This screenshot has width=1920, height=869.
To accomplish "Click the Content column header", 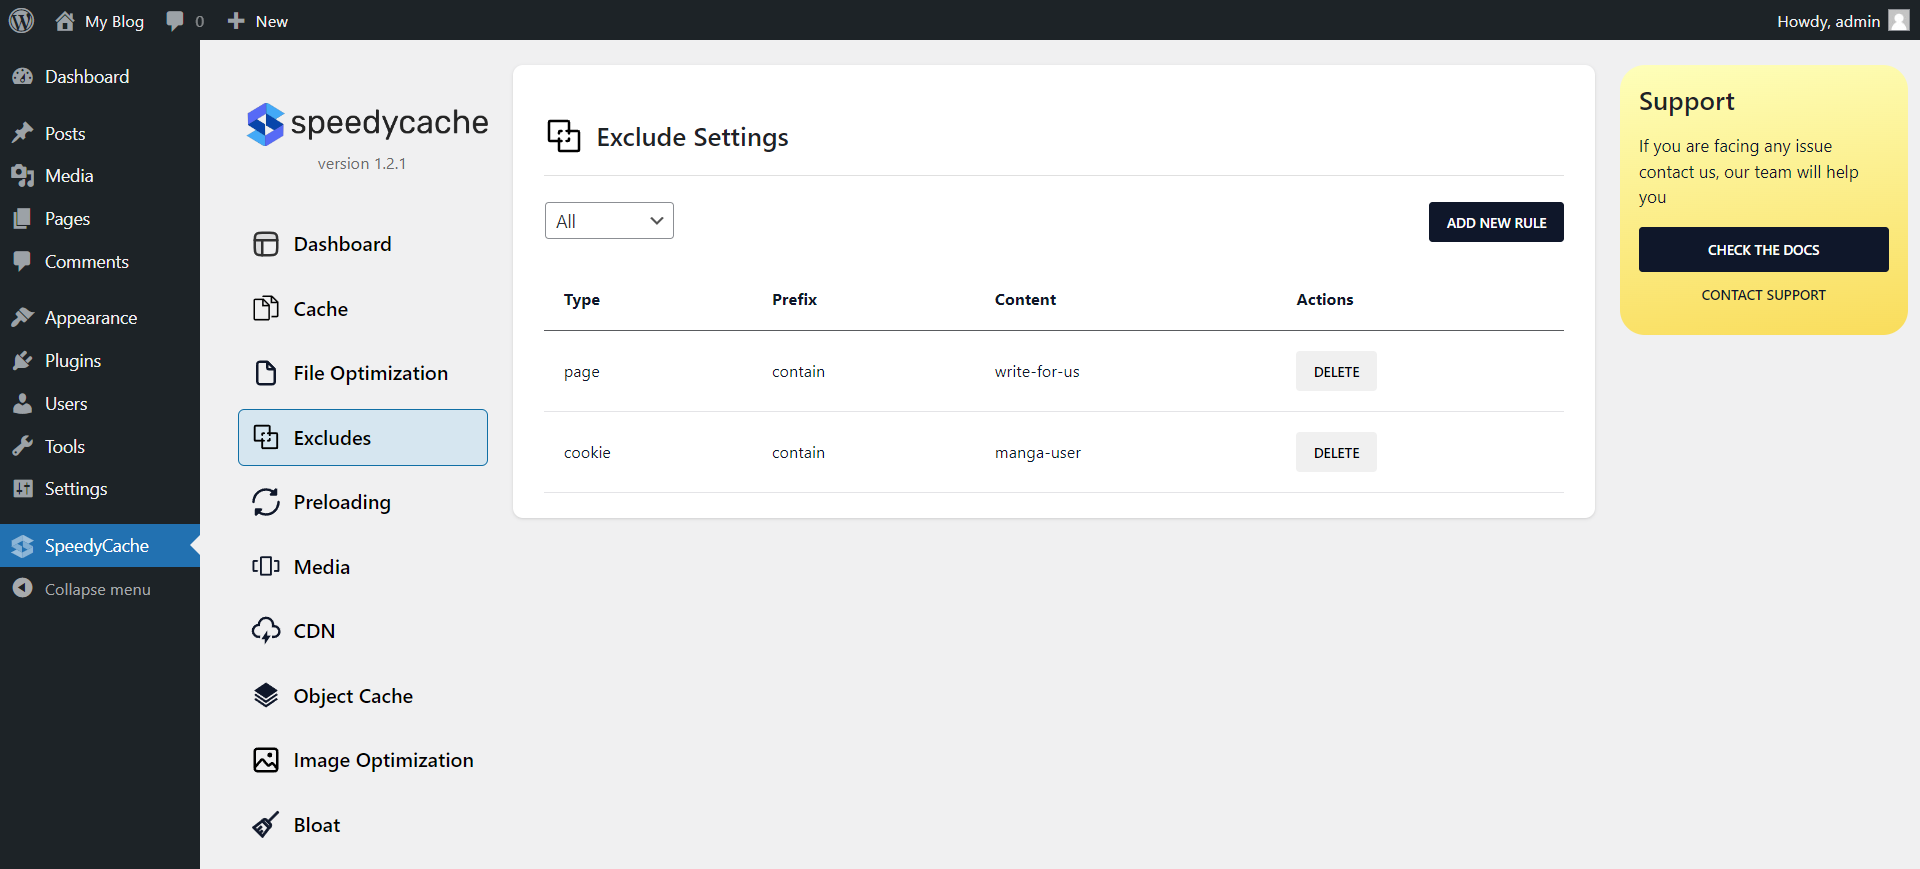I will [x=1025, y=300].
